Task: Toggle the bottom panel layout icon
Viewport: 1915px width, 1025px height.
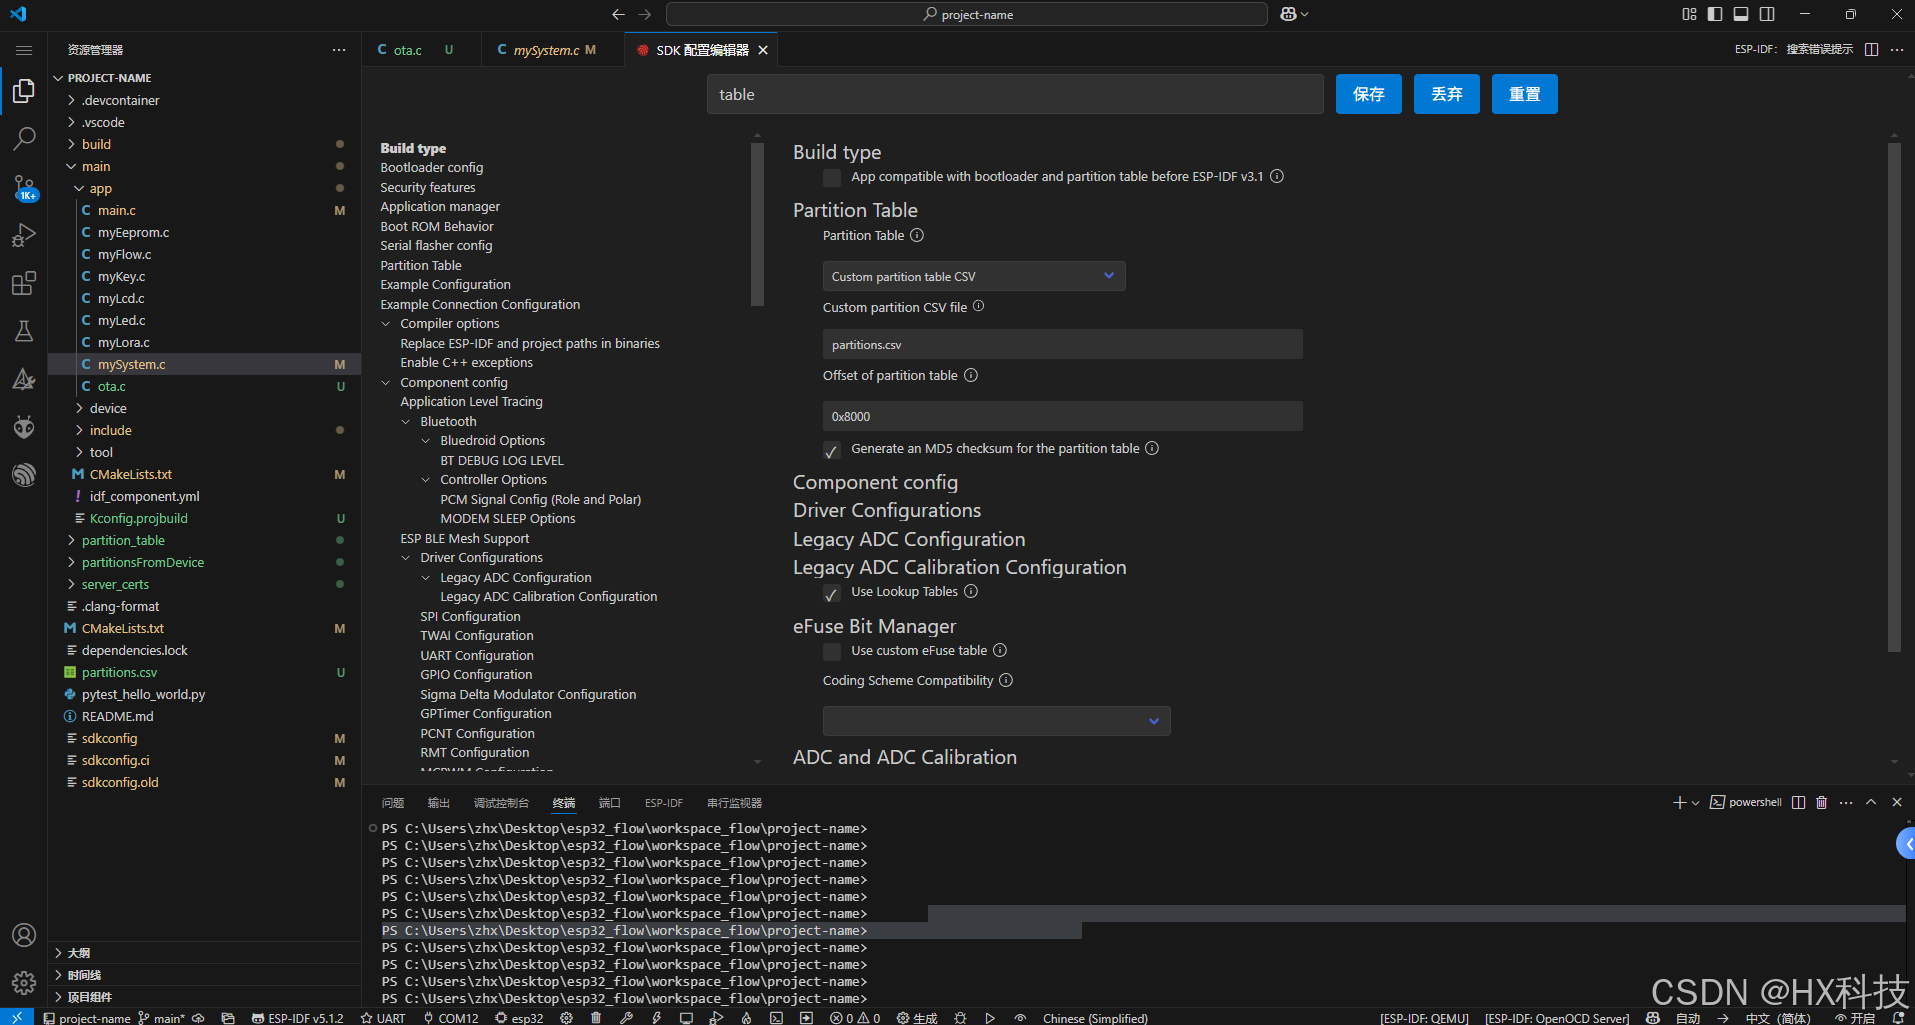Action: 1741,14
